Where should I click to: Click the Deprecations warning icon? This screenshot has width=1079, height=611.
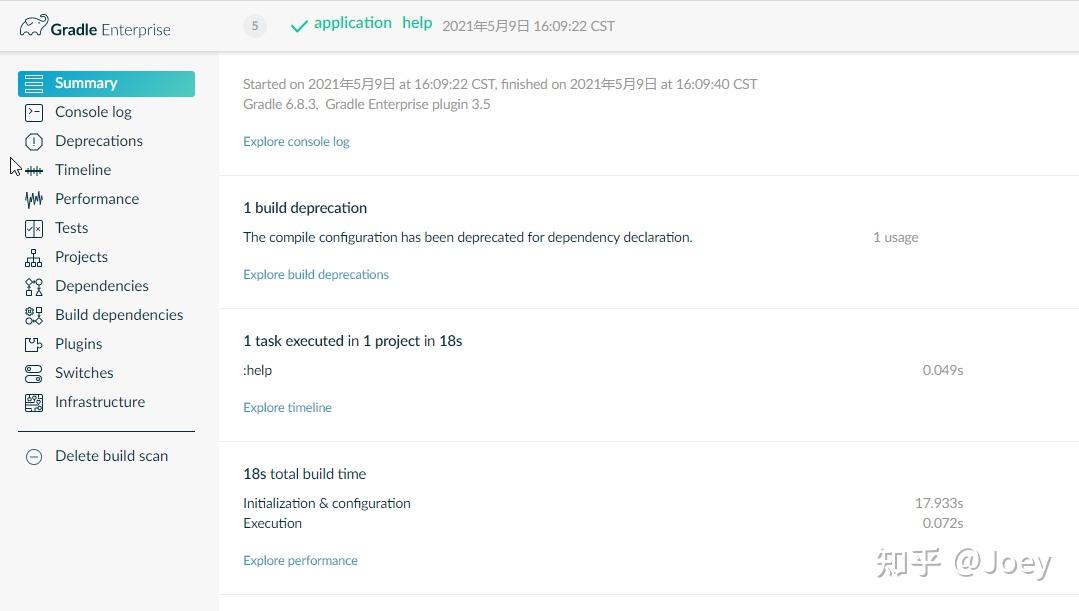[34, 141]
